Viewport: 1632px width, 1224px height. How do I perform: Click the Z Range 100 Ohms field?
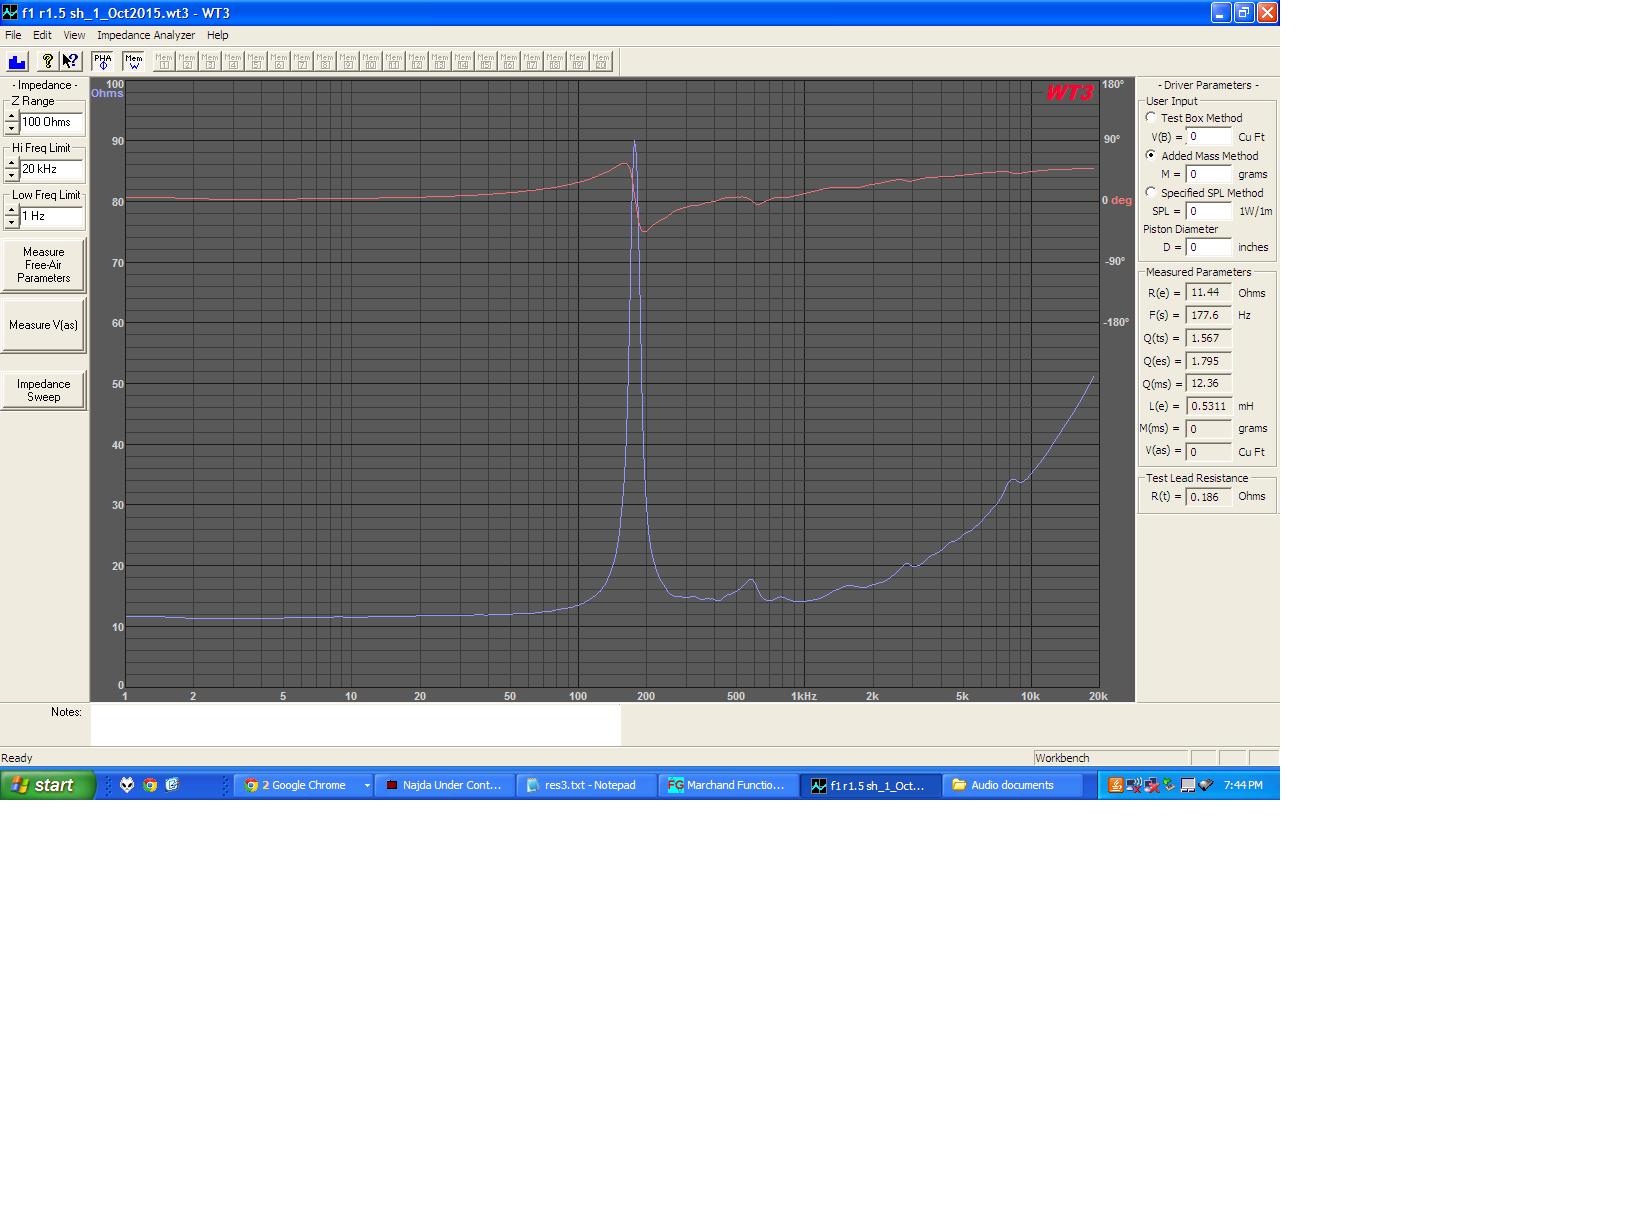[51, 122]
